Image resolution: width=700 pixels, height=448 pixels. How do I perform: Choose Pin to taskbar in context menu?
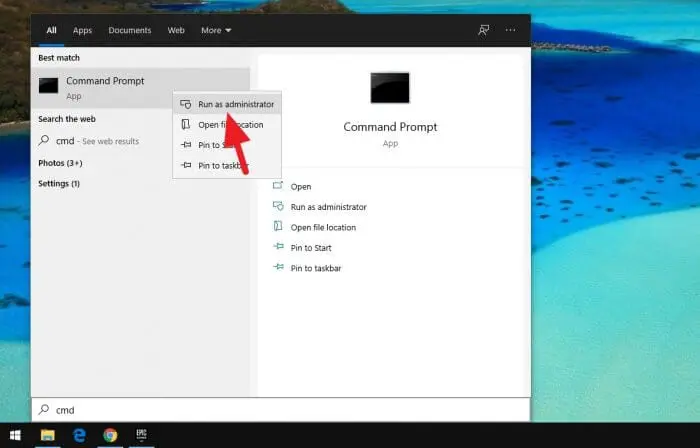(227, 166)
